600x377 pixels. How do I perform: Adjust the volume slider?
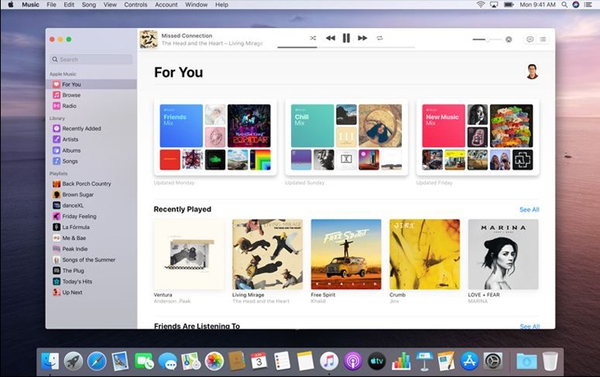[x=487, y=39]
